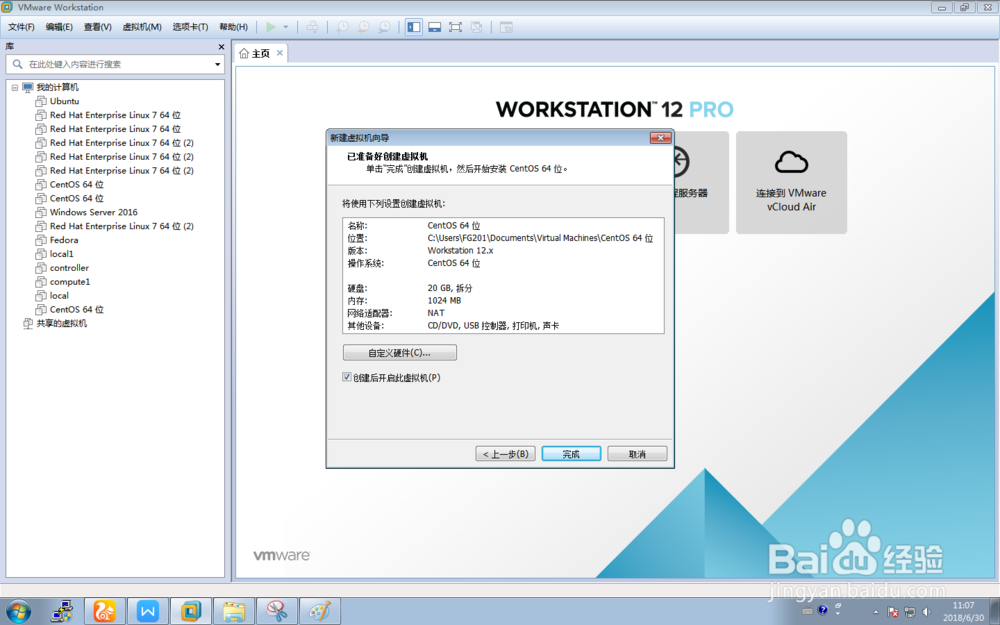1000x625 pixels.
Task: Open the library search dropdown arrow
Action: coord(217,64)
